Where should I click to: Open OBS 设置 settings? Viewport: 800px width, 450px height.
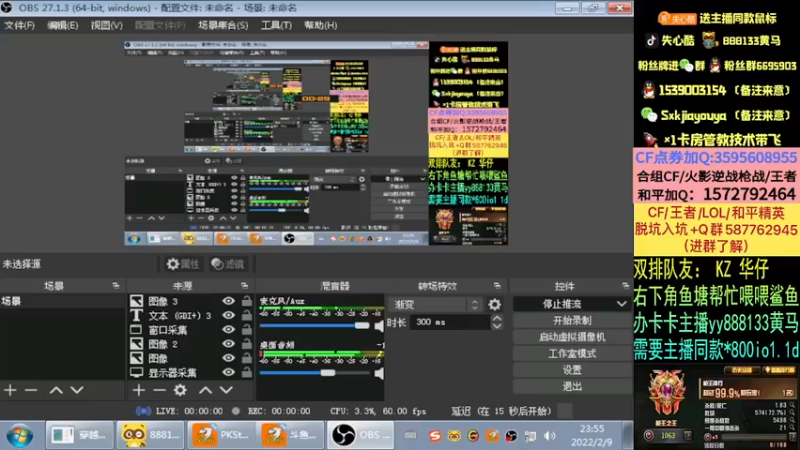572,369
